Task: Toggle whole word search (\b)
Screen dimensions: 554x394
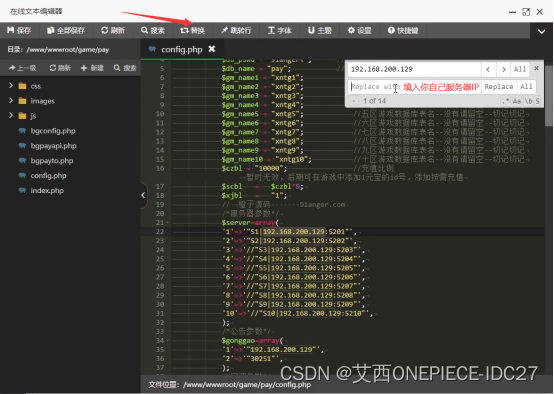Action: coord(529,101)
